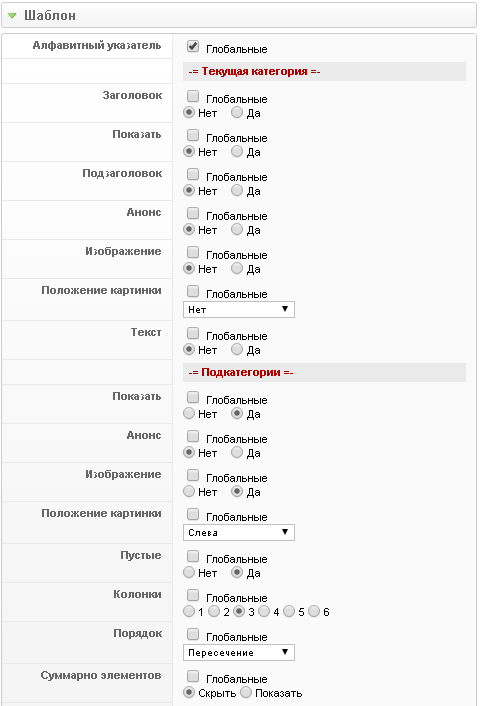
Task: Open the Положение картинки dropdown showing Нет
Action: (239, 309)
